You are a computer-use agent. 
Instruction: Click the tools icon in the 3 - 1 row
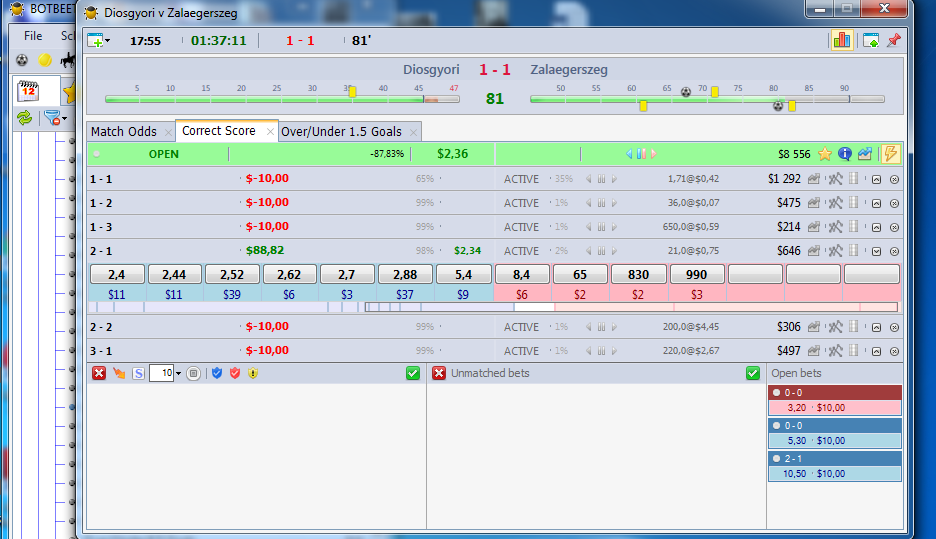tap(835, 350)
